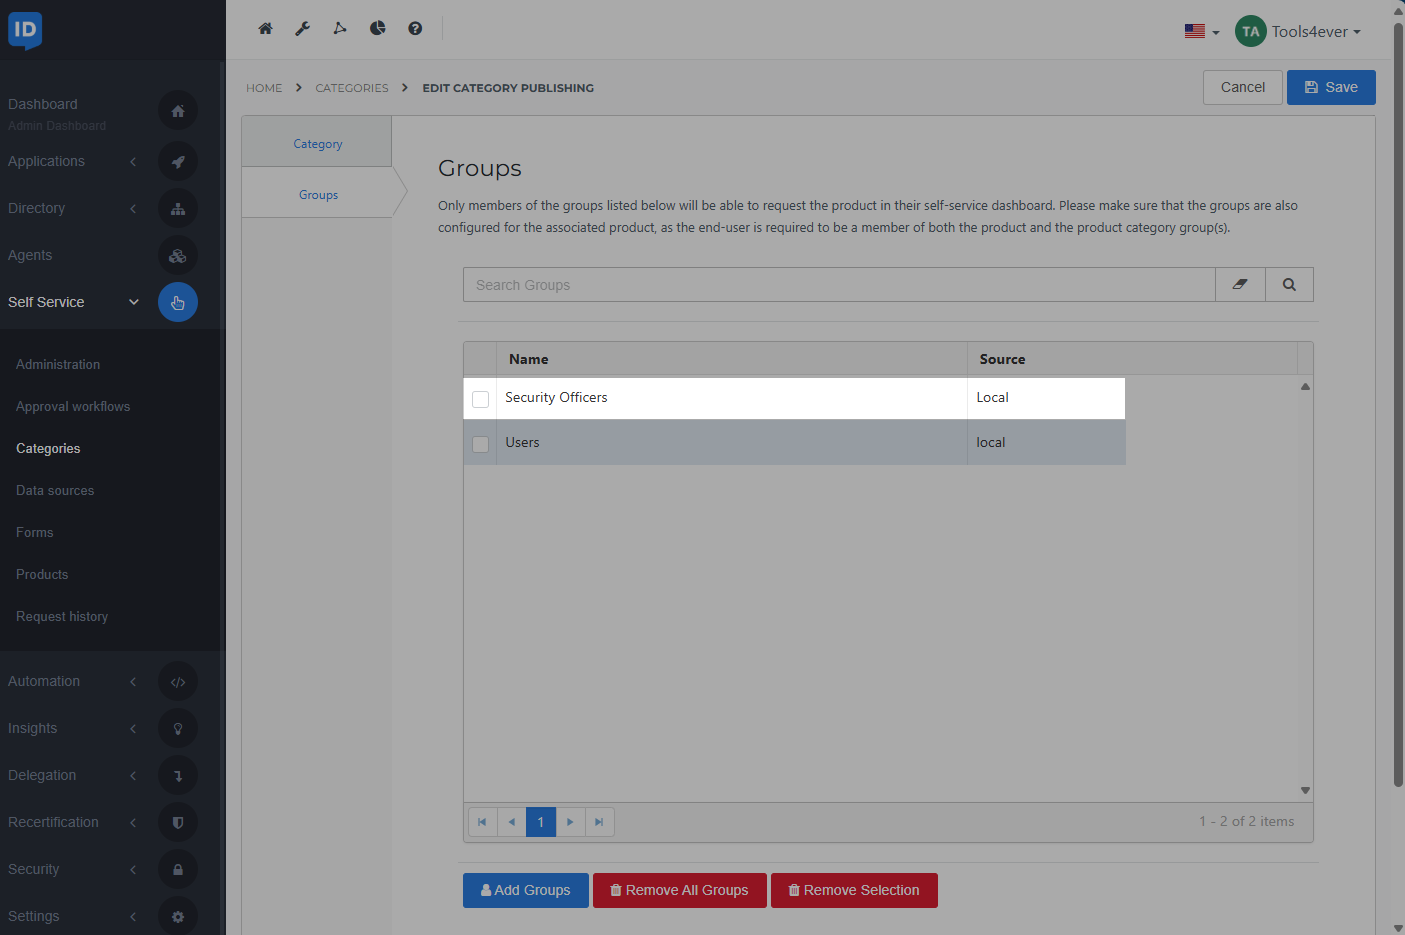The image size is (1405, 935).
Task: Click the Agents sidebar icon
Action: (178, 256)
